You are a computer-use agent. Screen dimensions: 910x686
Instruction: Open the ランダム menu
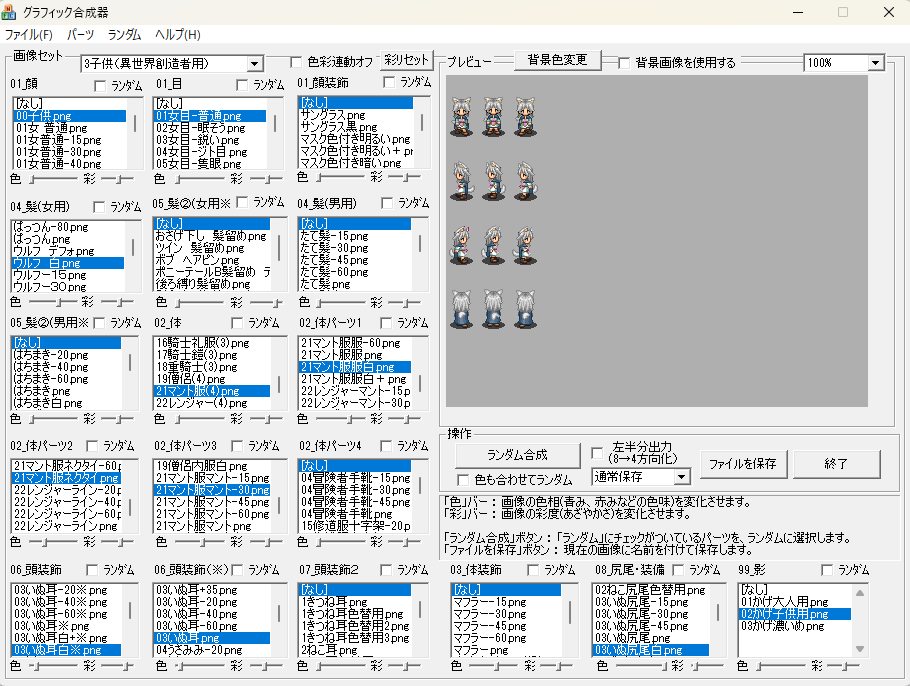pos(124,34)
